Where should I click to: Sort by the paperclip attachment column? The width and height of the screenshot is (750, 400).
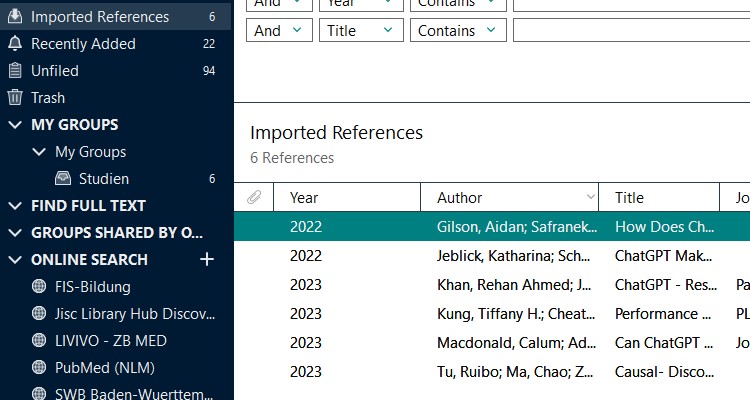254,198
